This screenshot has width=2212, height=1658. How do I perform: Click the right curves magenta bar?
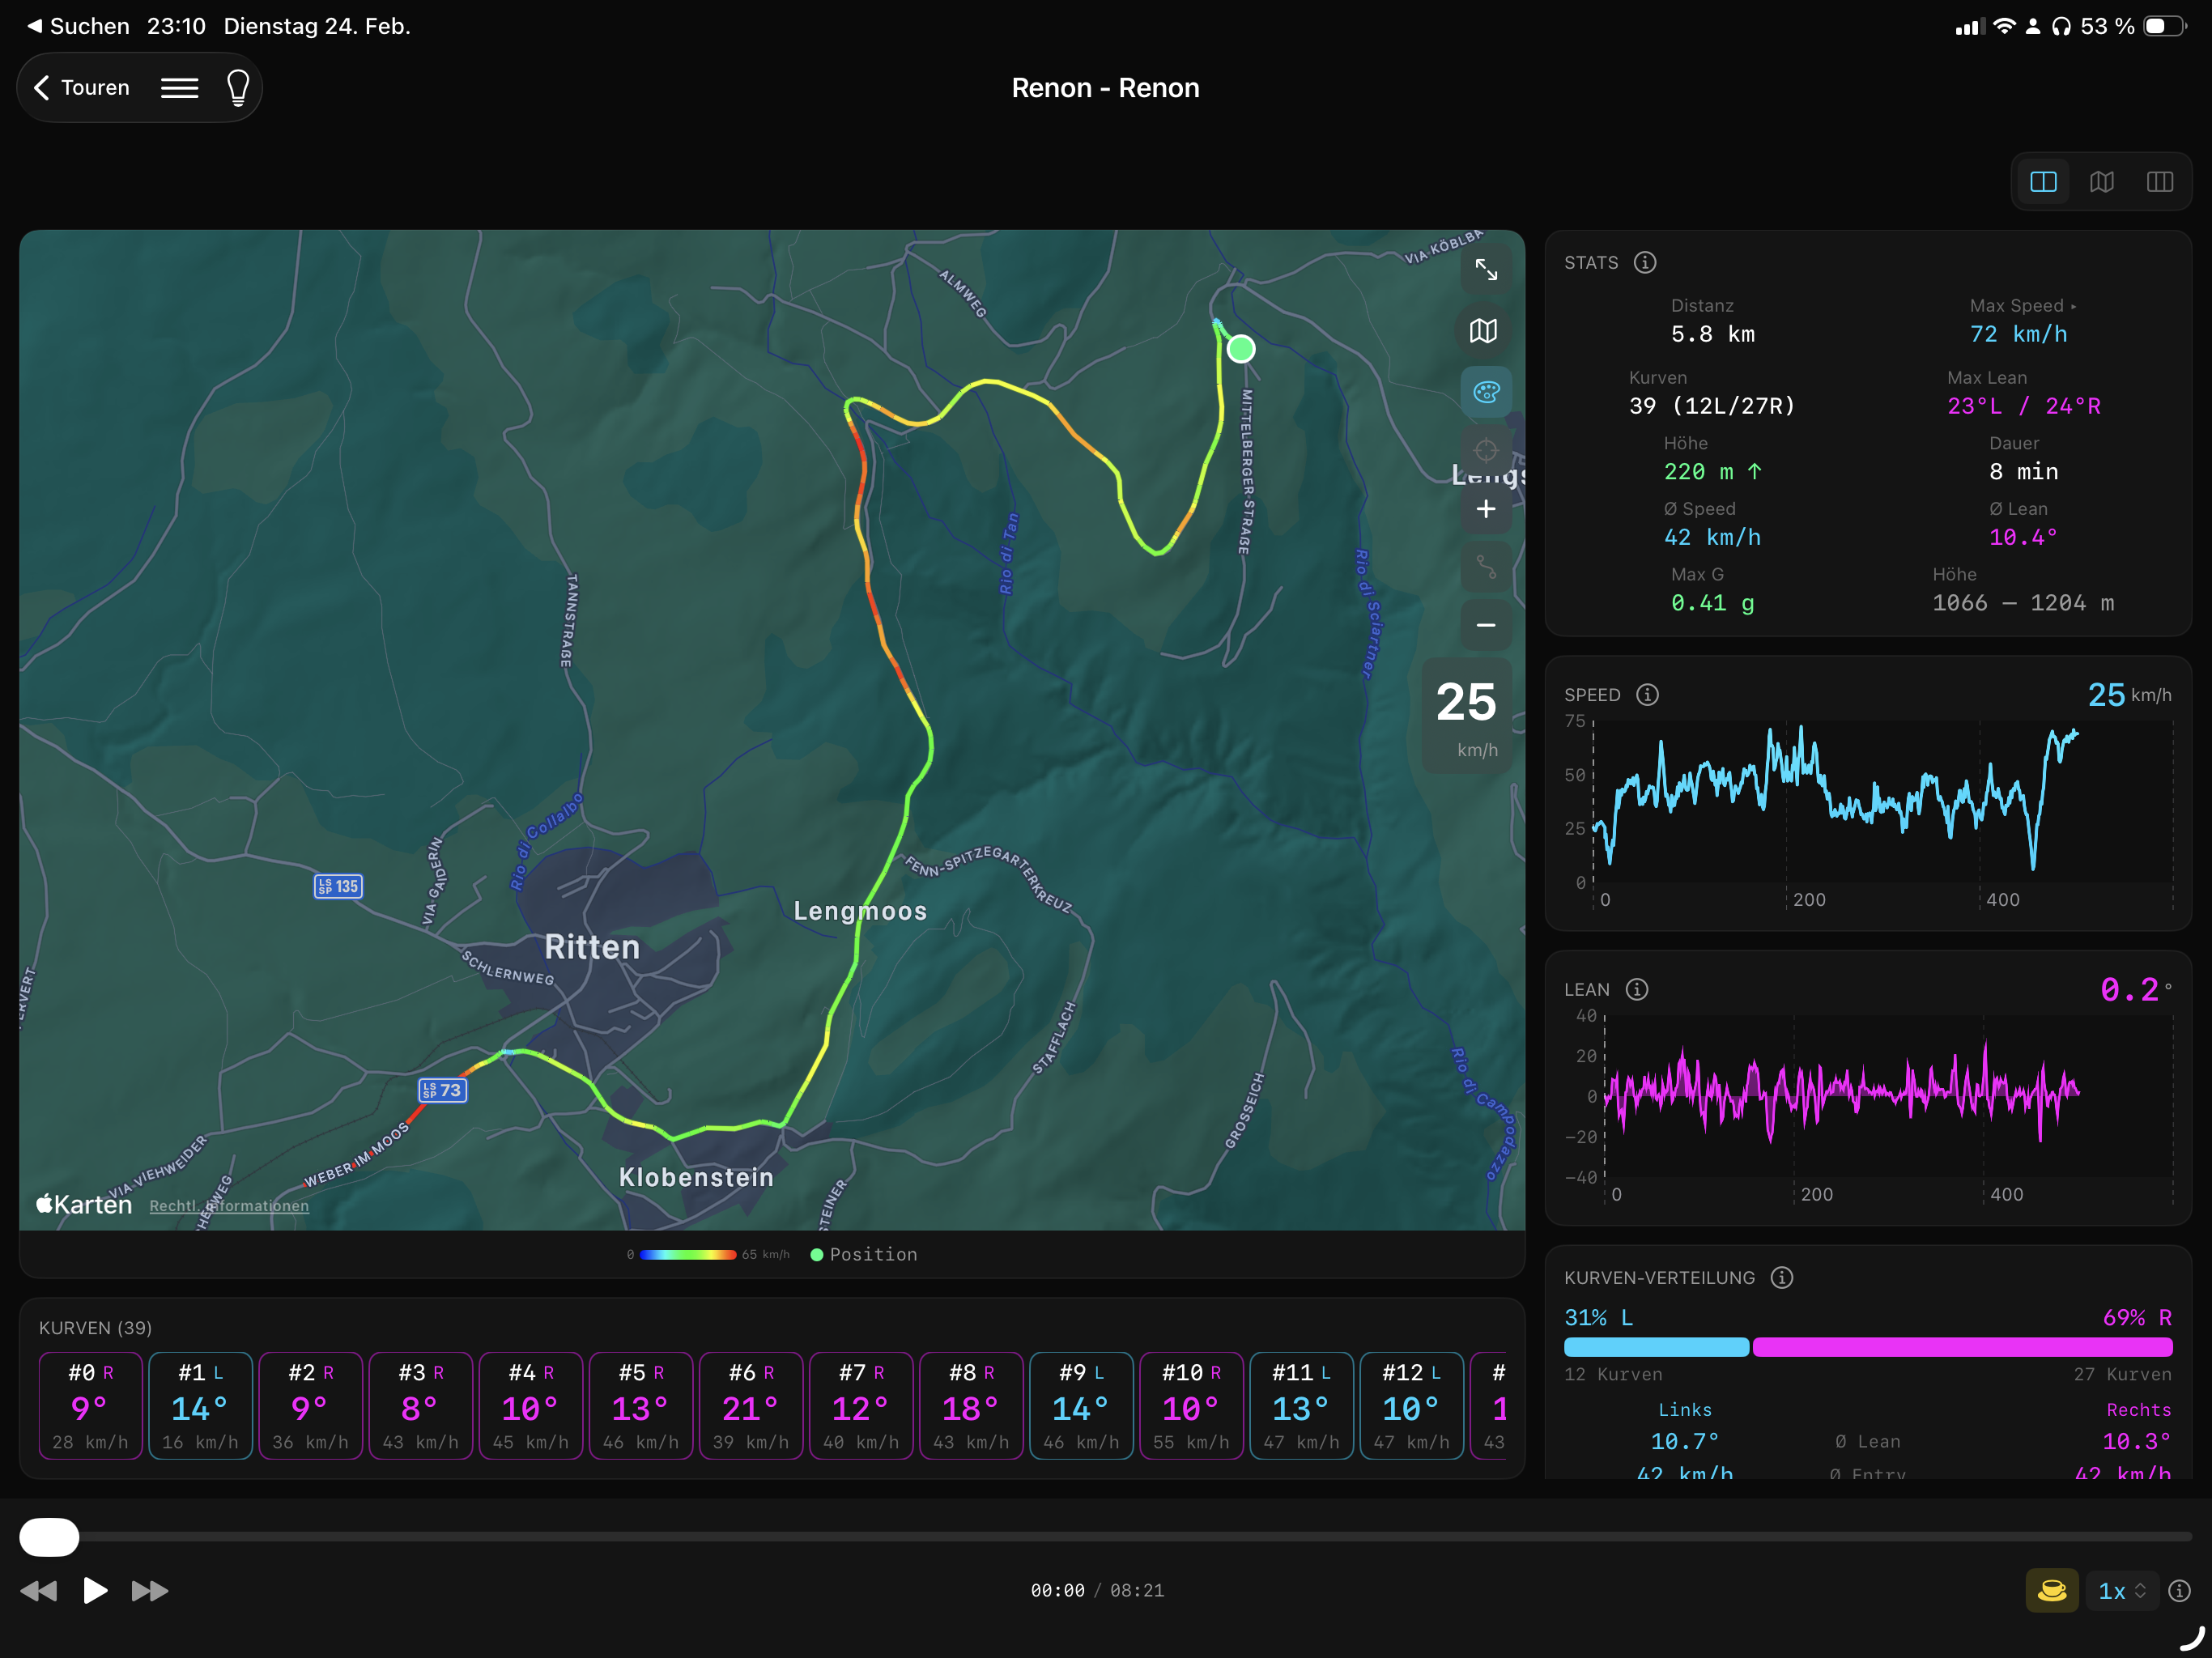tap(1963, 1348)
